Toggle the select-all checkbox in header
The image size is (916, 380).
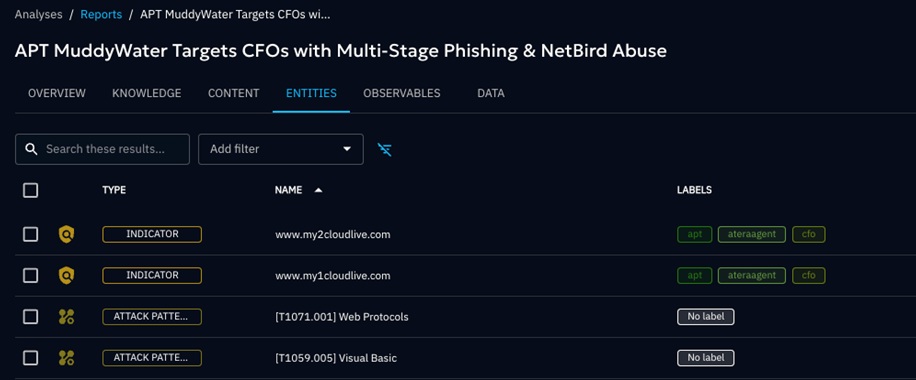30,190
